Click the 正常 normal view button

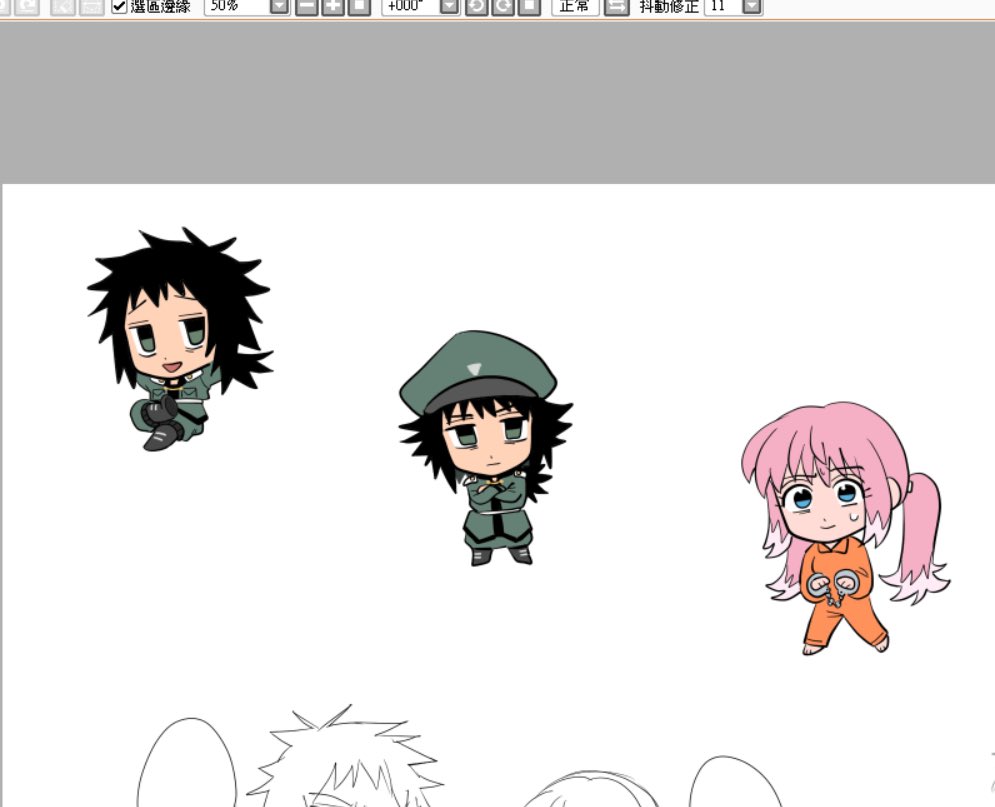(575, 6)
